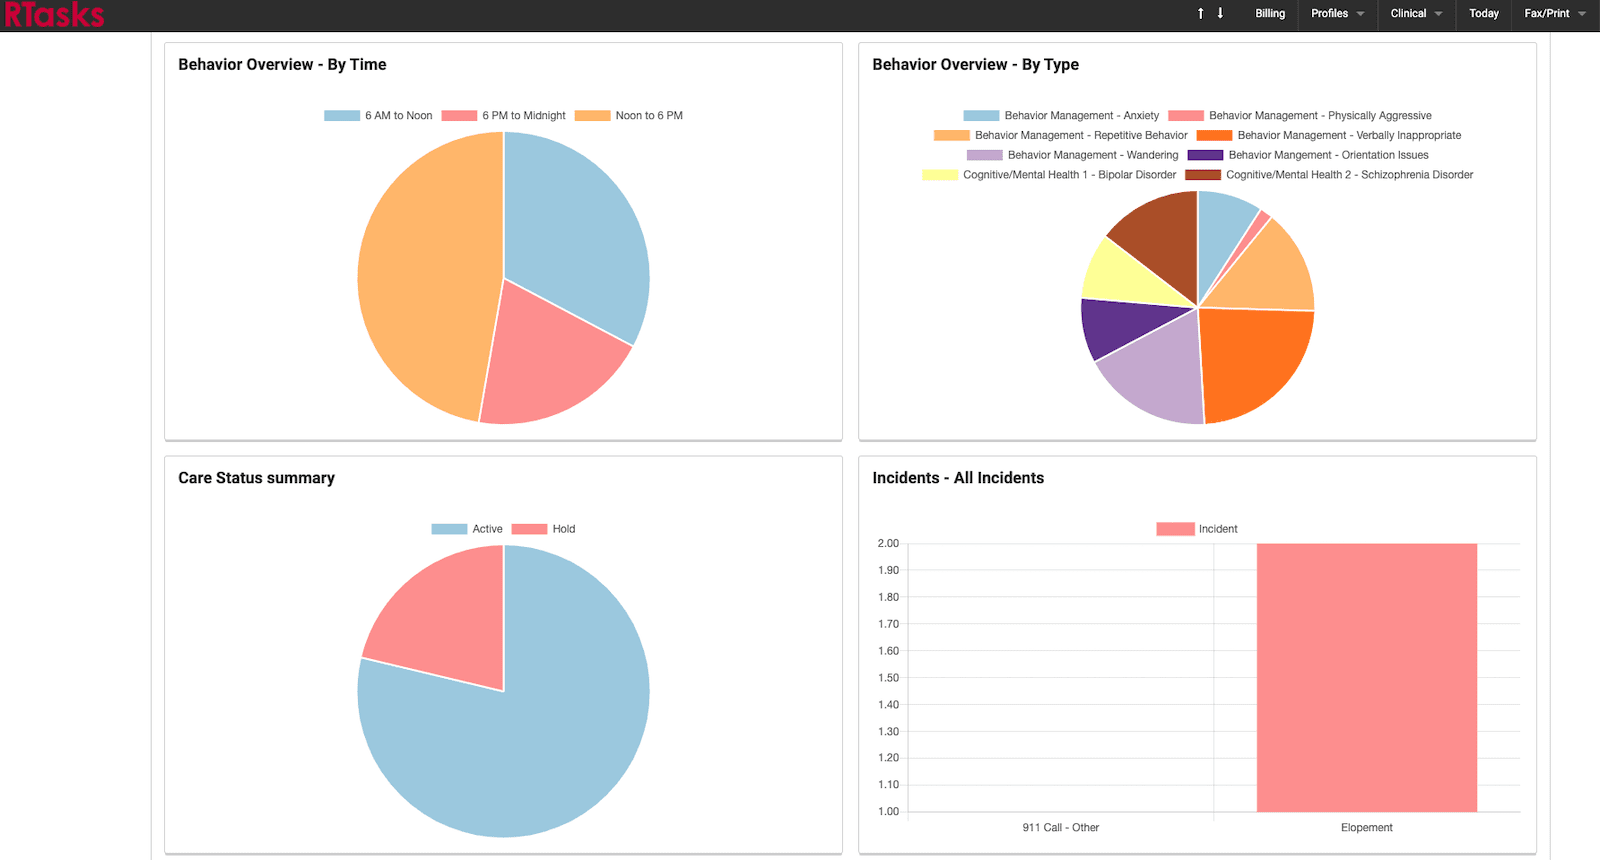The height and width of the screenshot is (860, 1600).
Task: Toggle the "6 AM to Noon" legend item
Action: tap(379, 116)
